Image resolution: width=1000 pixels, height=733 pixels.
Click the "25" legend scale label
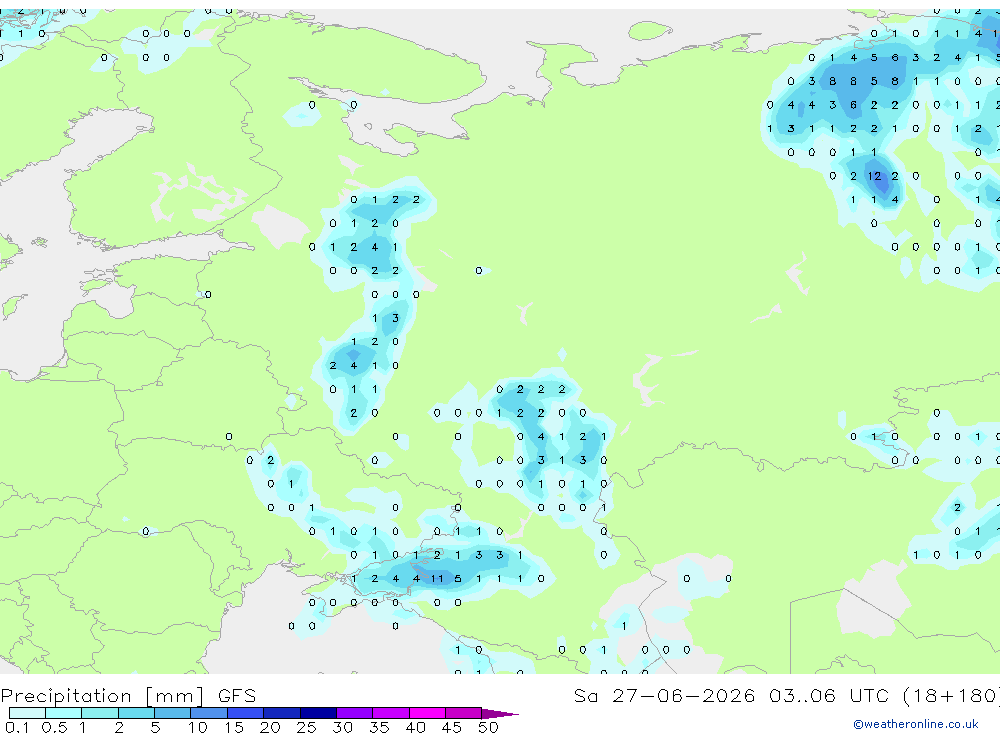(x=306, y=727)
